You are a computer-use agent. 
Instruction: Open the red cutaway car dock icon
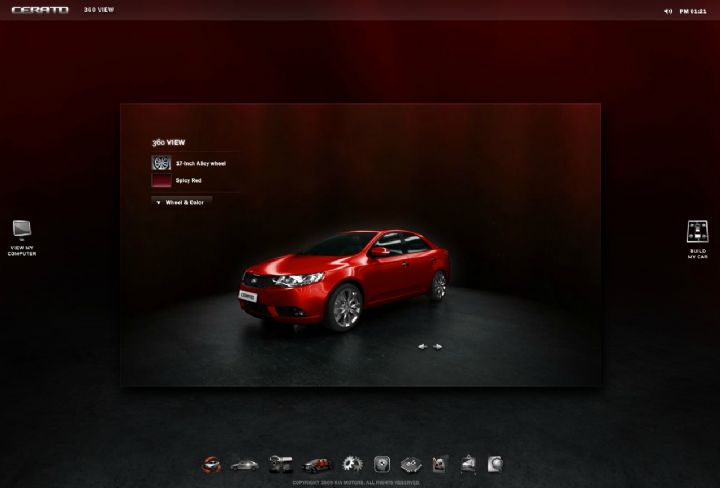pos(317,465)
